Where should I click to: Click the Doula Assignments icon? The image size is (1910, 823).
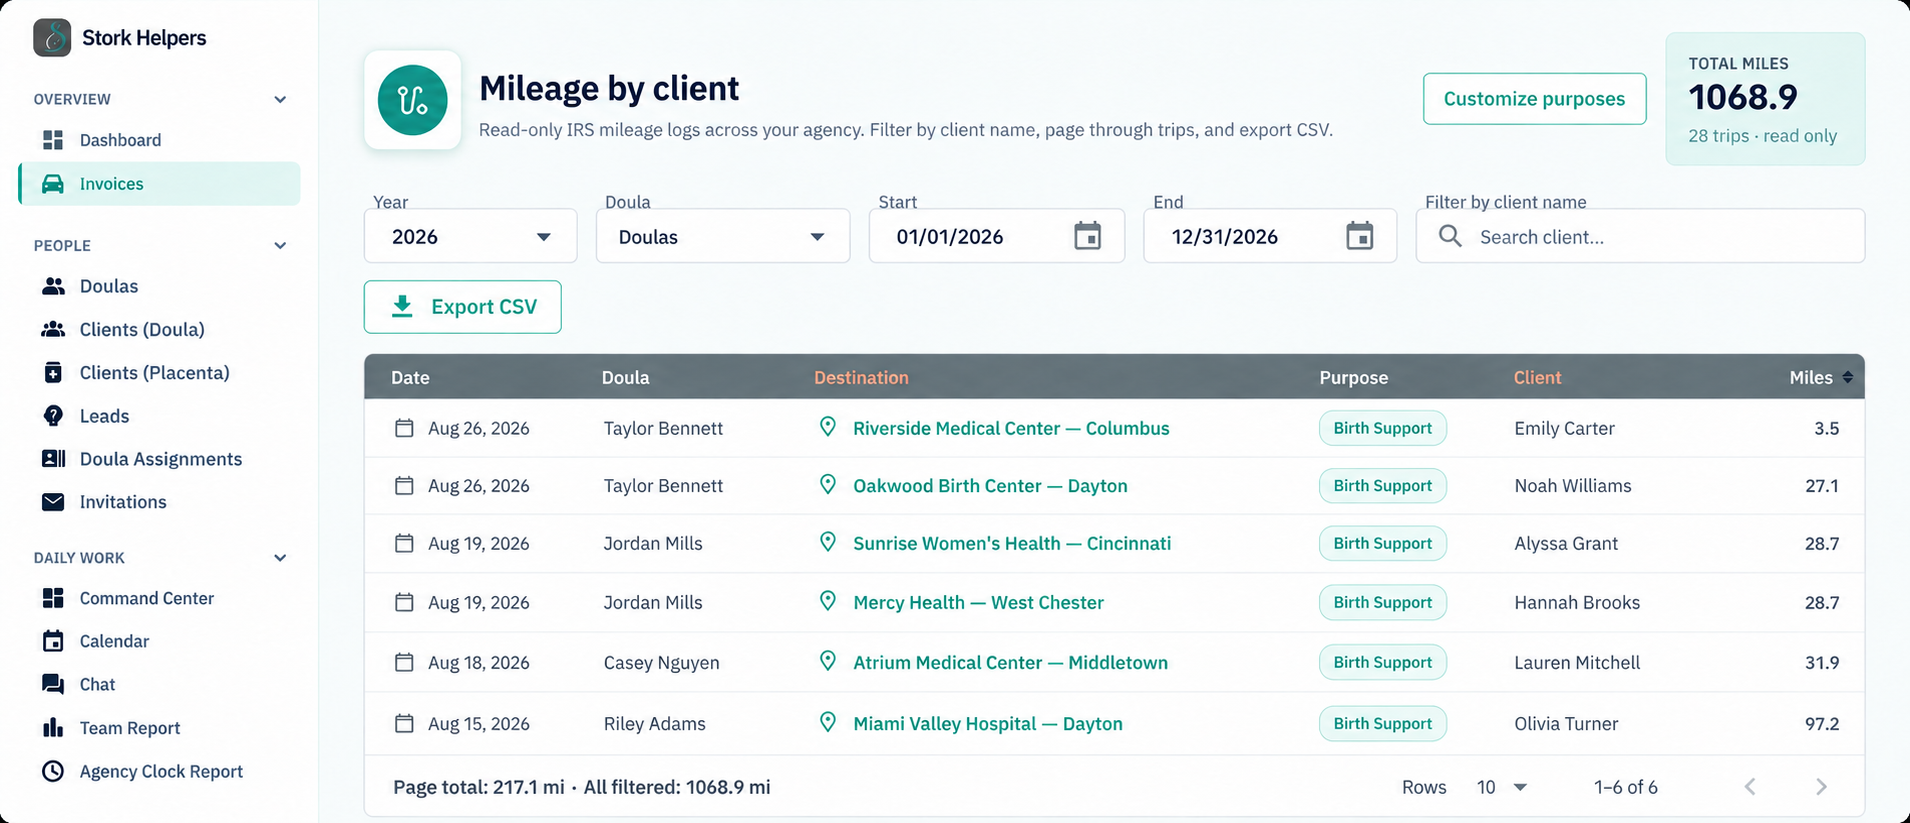(x=53, y=459)
